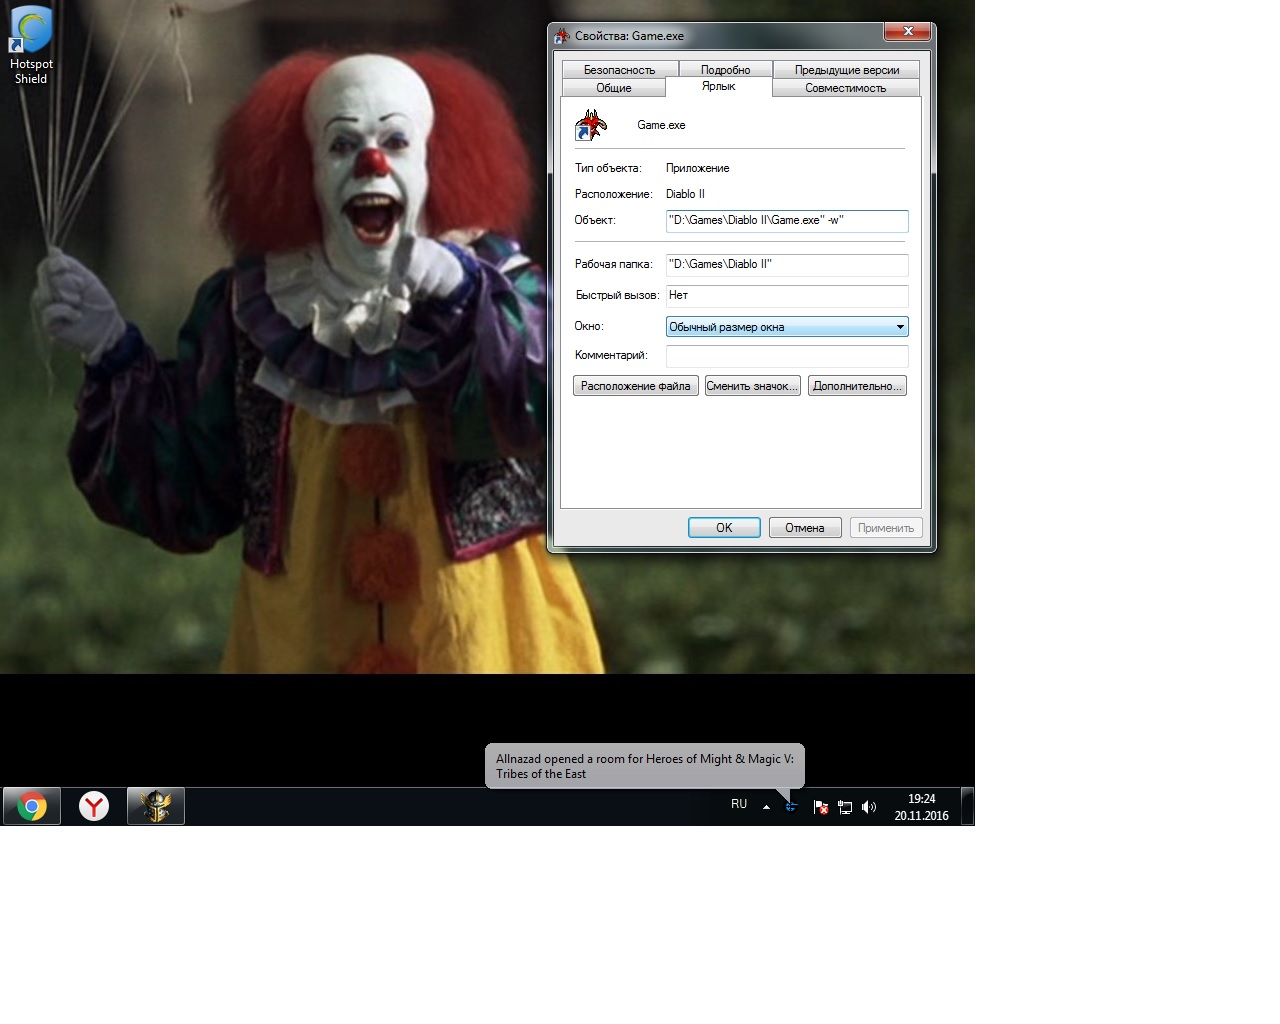This screenshot has width=1280, height=1024.
Task: Switch to the Подробно tab
Action: (x=726, y=70)
